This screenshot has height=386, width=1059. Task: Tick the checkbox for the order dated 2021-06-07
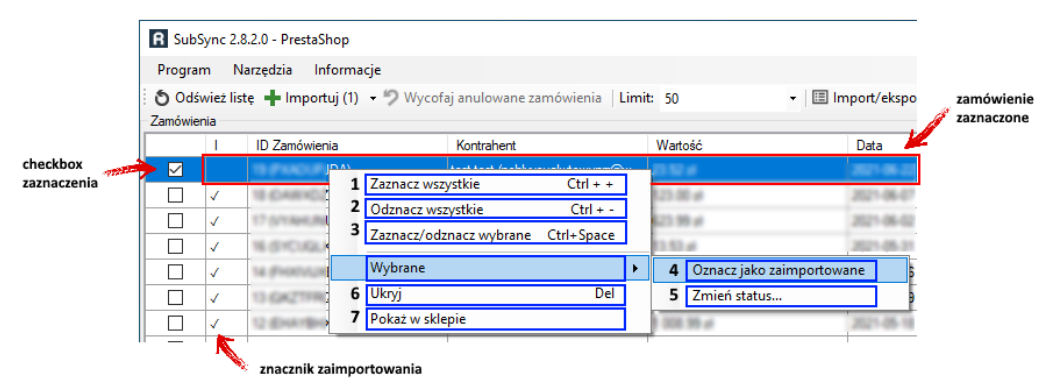pyautogui.click(x=175, y=196)
